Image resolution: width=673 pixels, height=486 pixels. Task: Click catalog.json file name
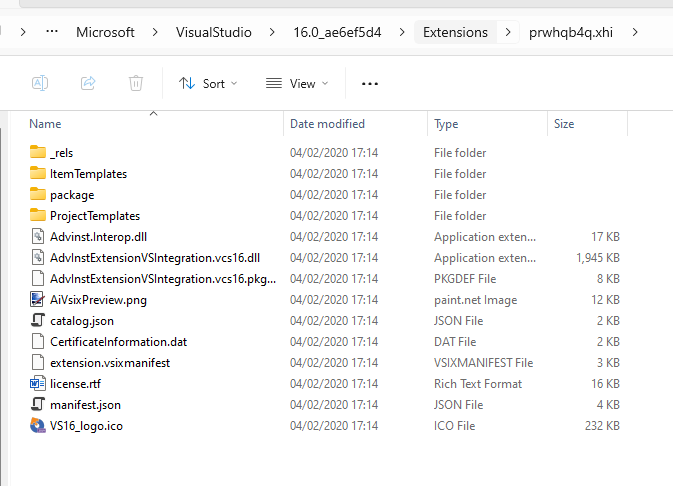pyautogui.click(x=82, y=321)
